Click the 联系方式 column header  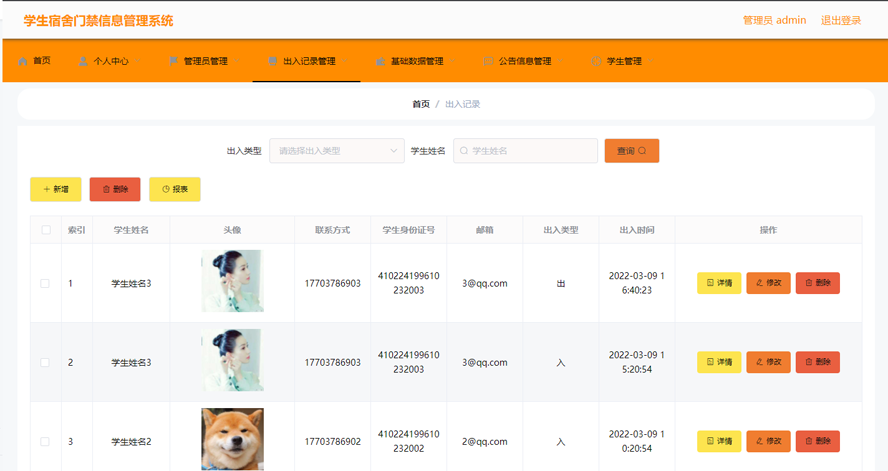click(332, 230)
